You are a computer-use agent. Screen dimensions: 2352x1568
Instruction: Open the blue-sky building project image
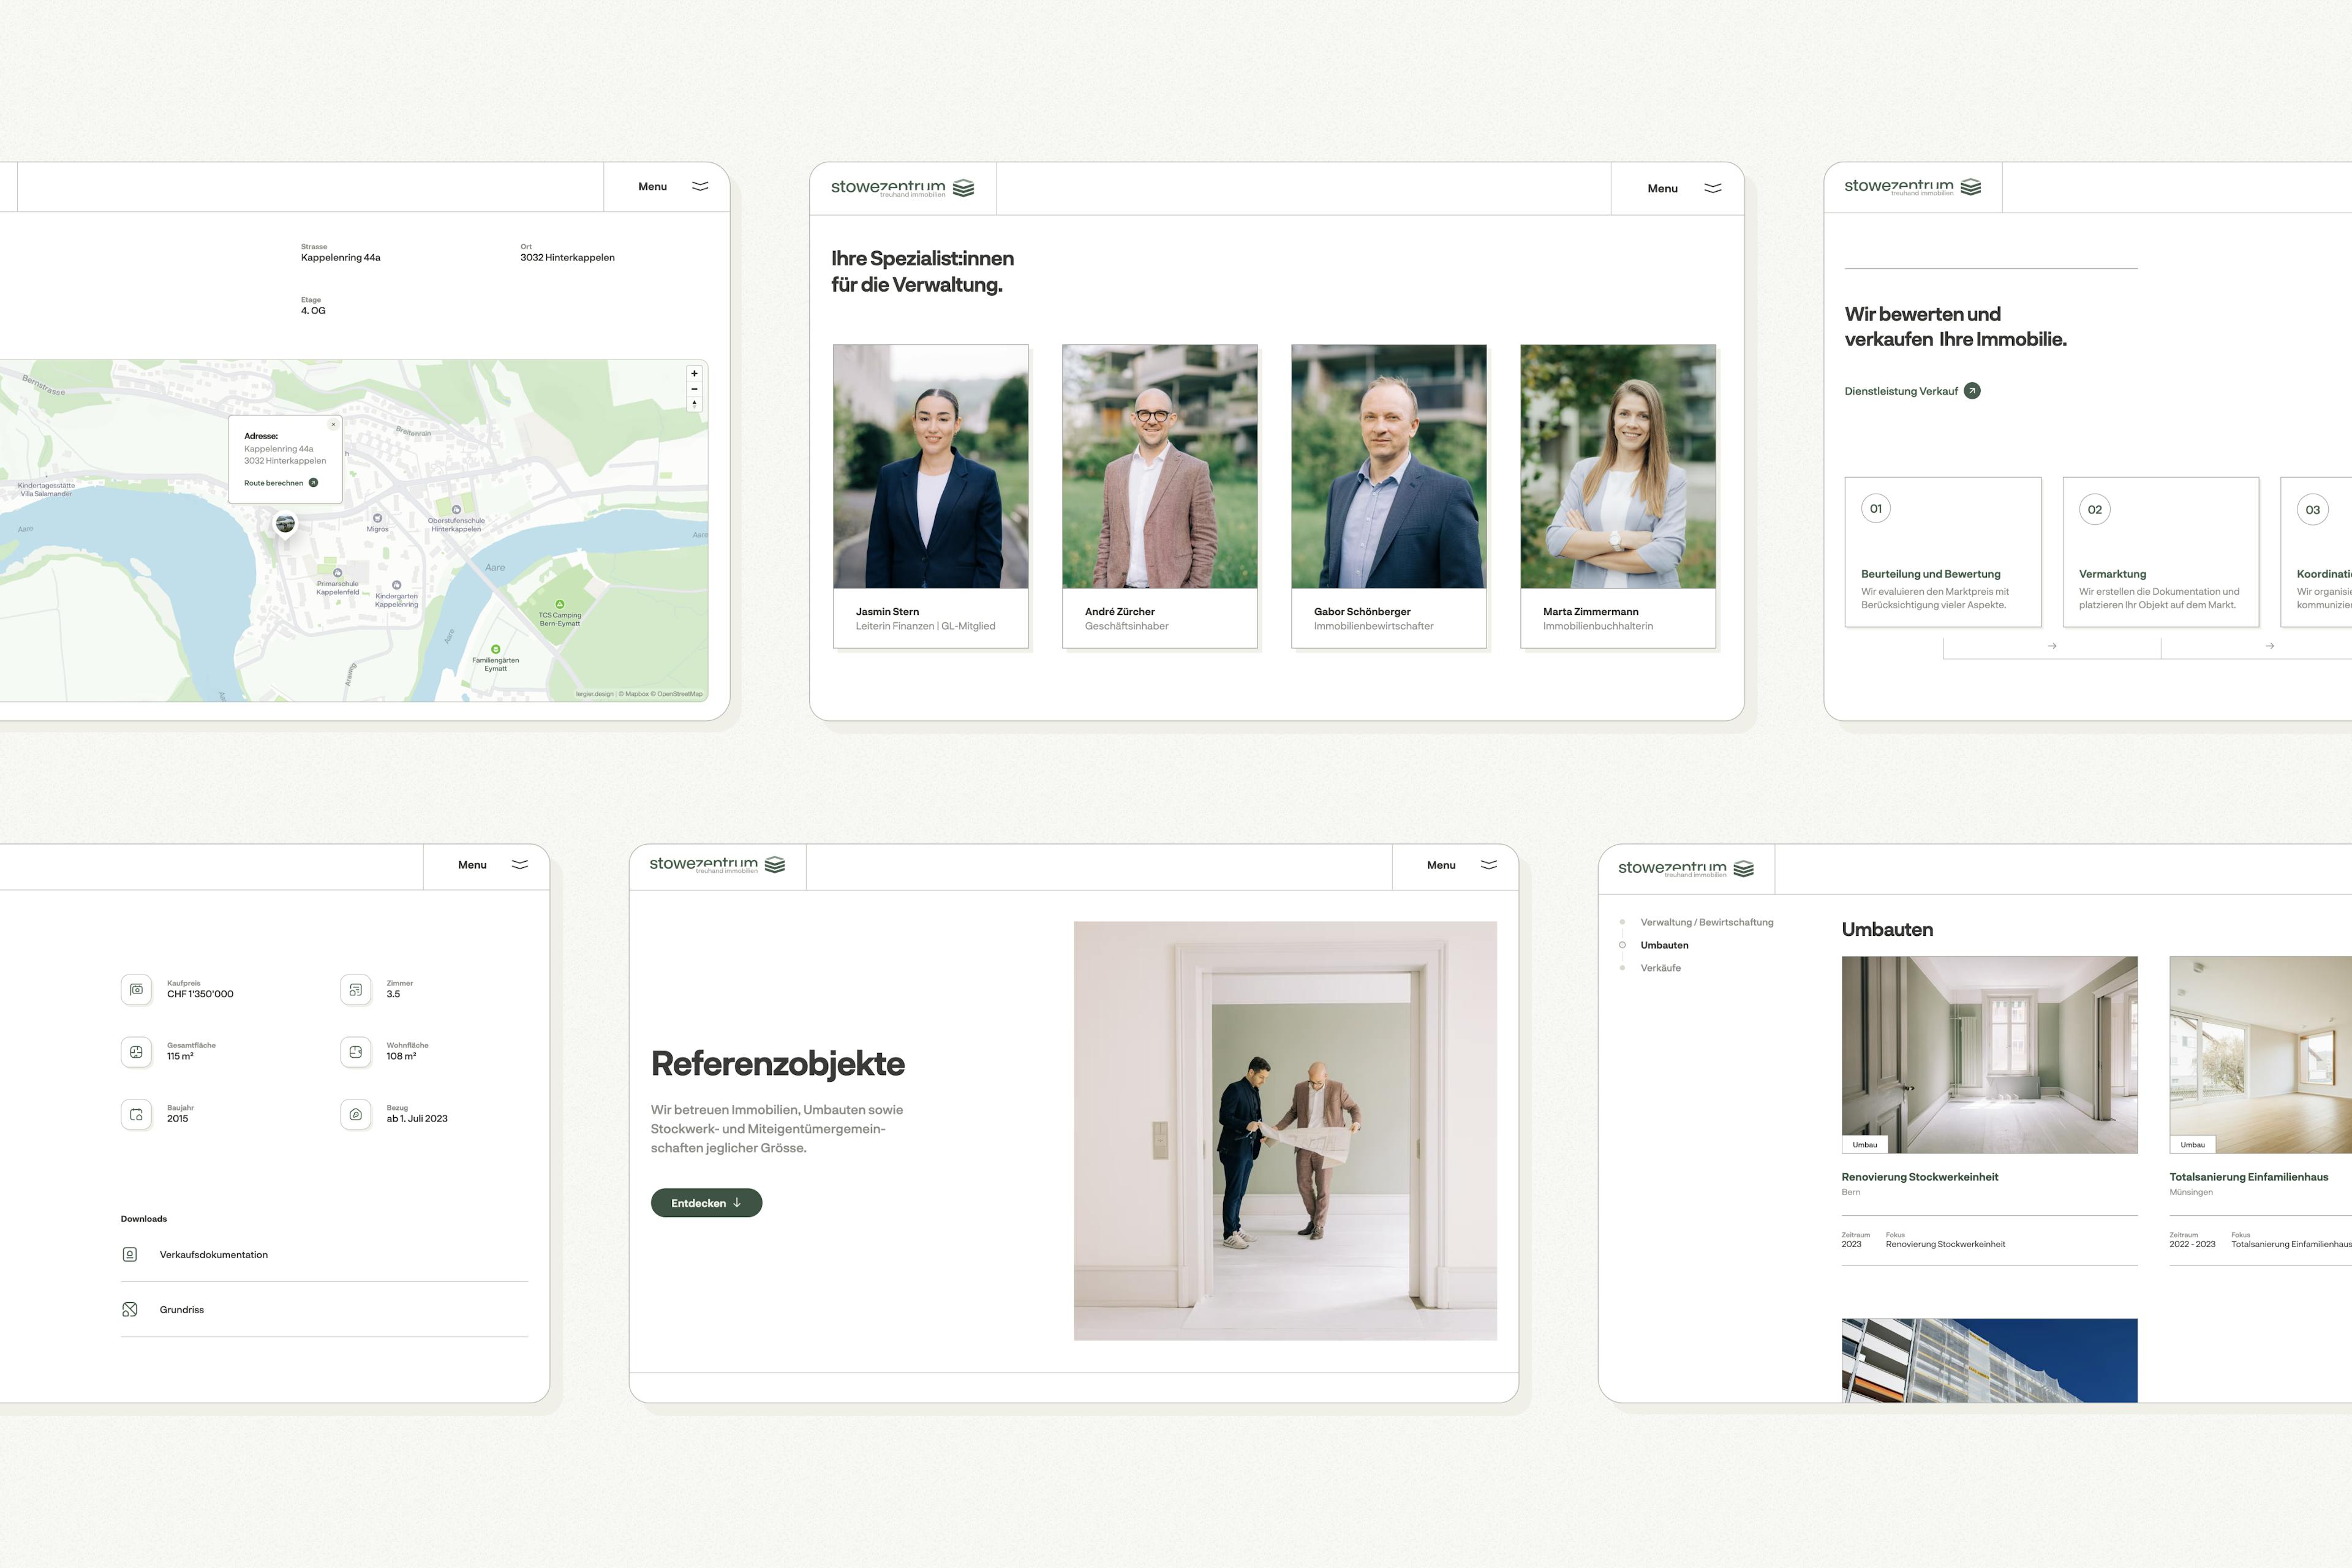click(x=1990, y=1360)
